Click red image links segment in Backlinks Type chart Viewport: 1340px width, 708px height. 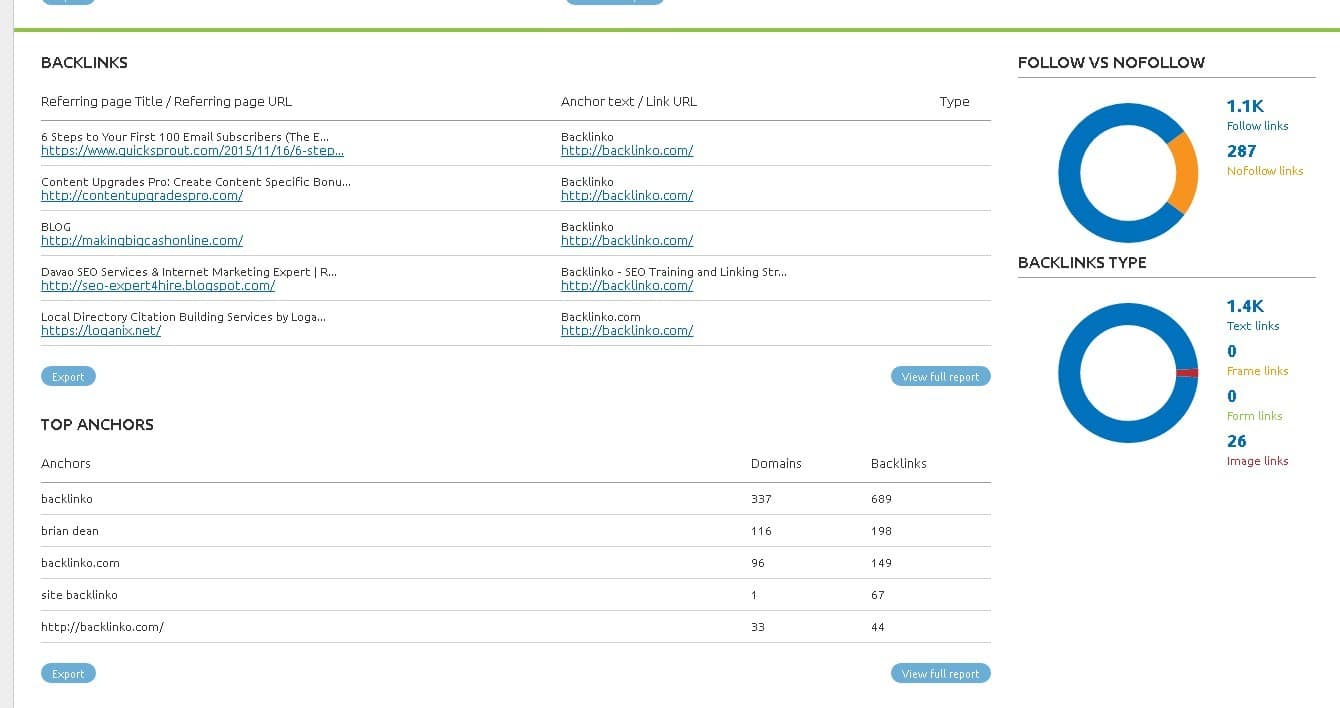(1187, 373)
